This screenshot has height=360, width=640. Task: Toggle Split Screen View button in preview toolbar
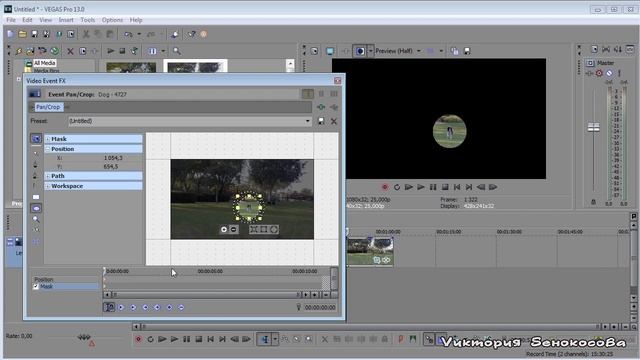[x=360, y=51]
